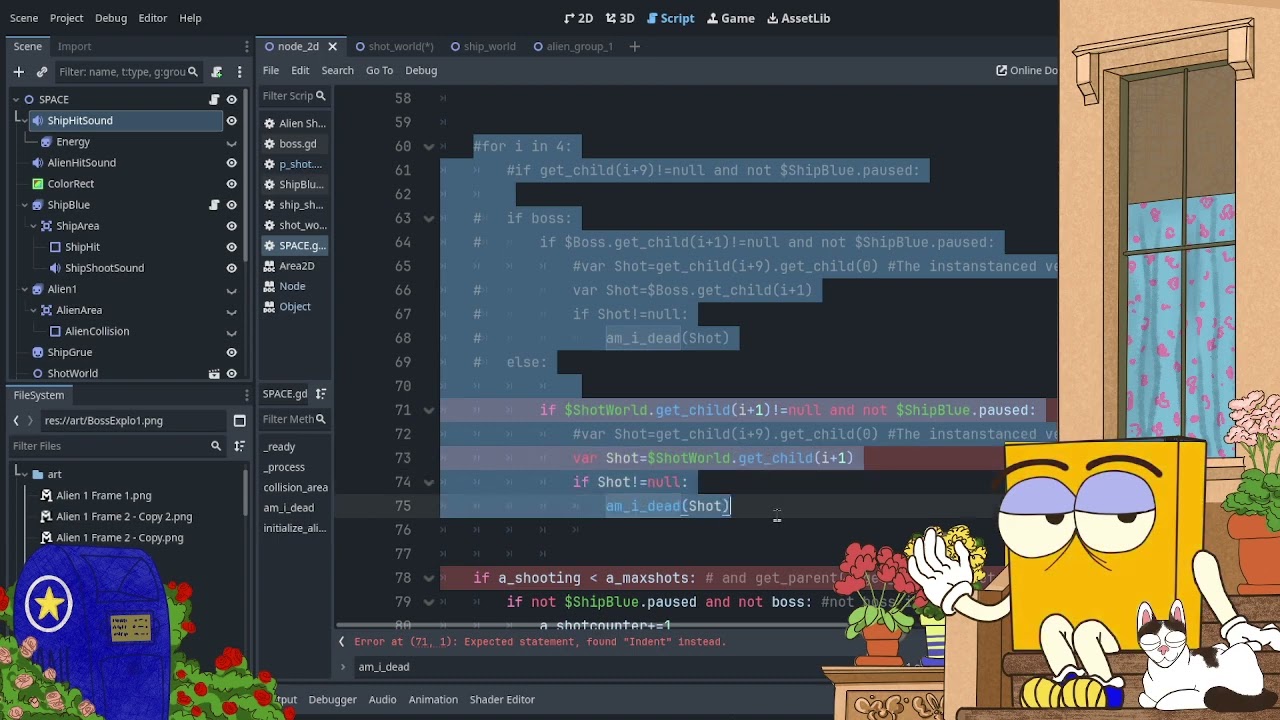Collapse the ShipBlue node tree
Screen dimensions: 1280x720
coord(24,205)
